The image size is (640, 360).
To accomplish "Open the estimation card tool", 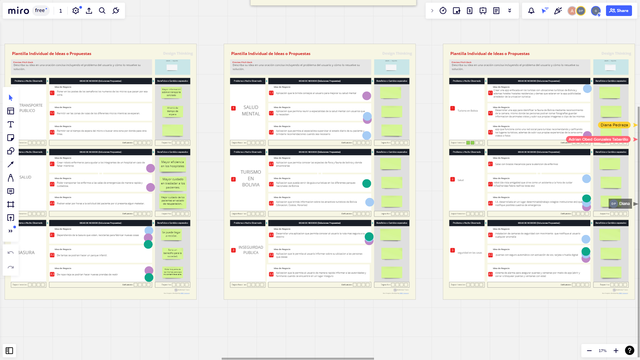I will 470,11.
